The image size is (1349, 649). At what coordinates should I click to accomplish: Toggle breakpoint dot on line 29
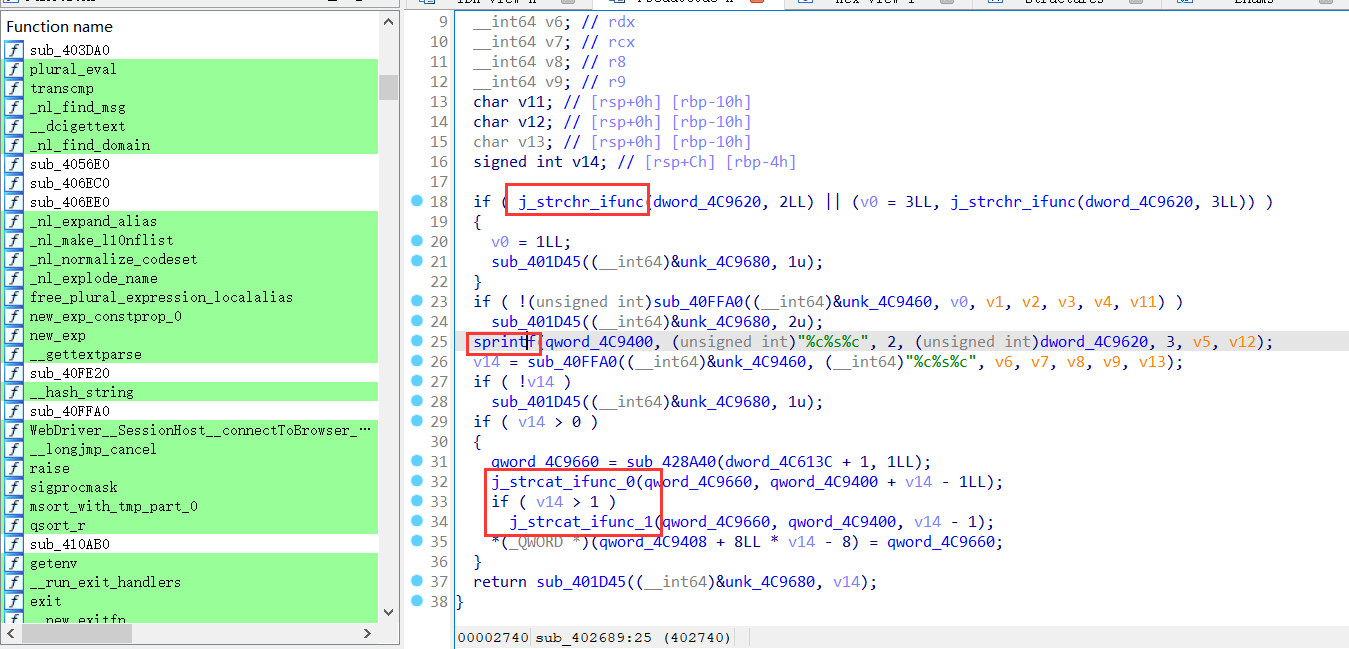point(416,421)
